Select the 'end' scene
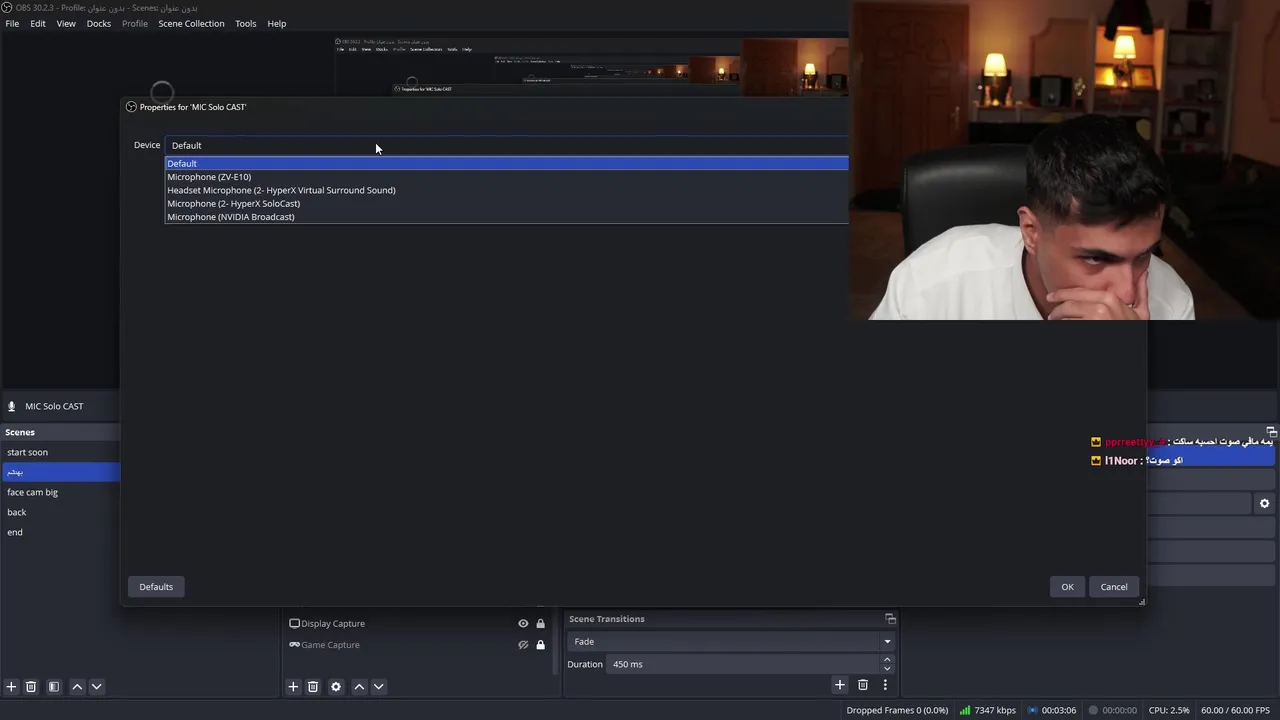The height and width of the screenshot is (720, 1280). pyautogui.click(x=61, y=532)
